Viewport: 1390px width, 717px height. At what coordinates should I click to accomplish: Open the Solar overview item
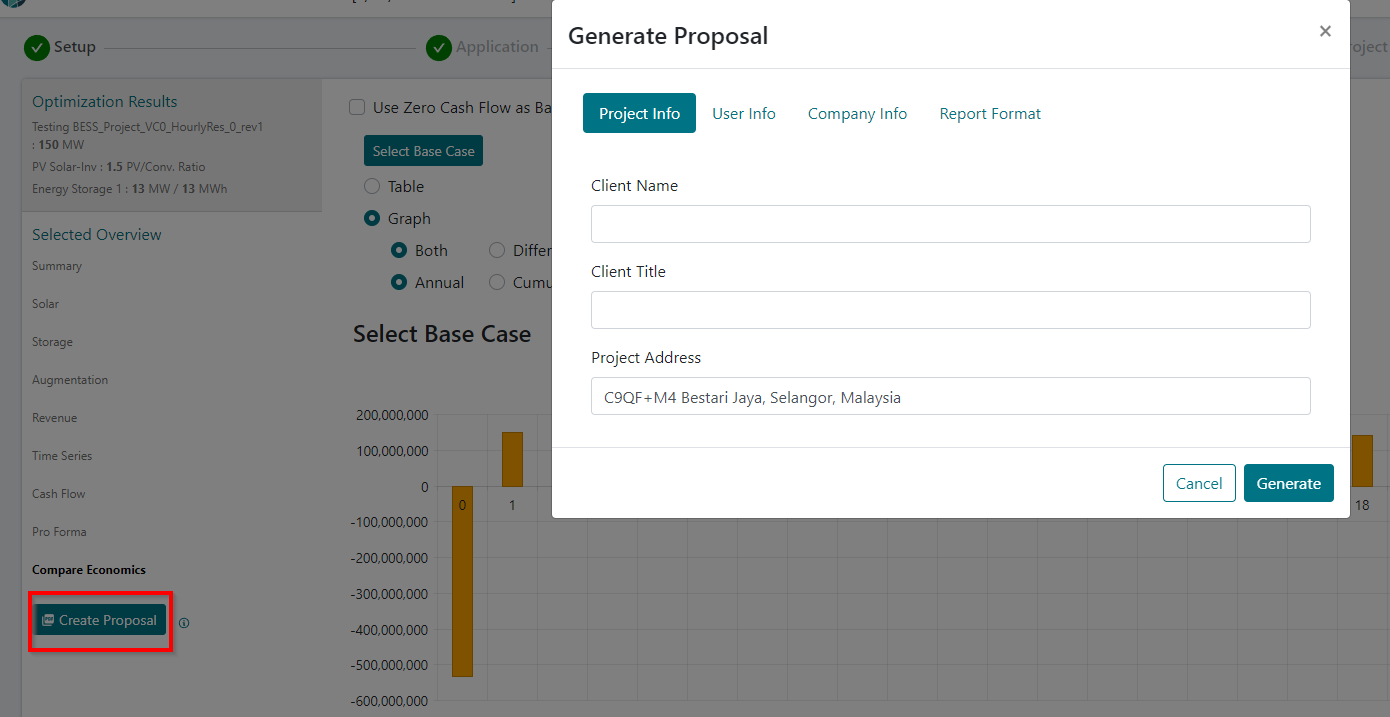(x=45, y=304)
